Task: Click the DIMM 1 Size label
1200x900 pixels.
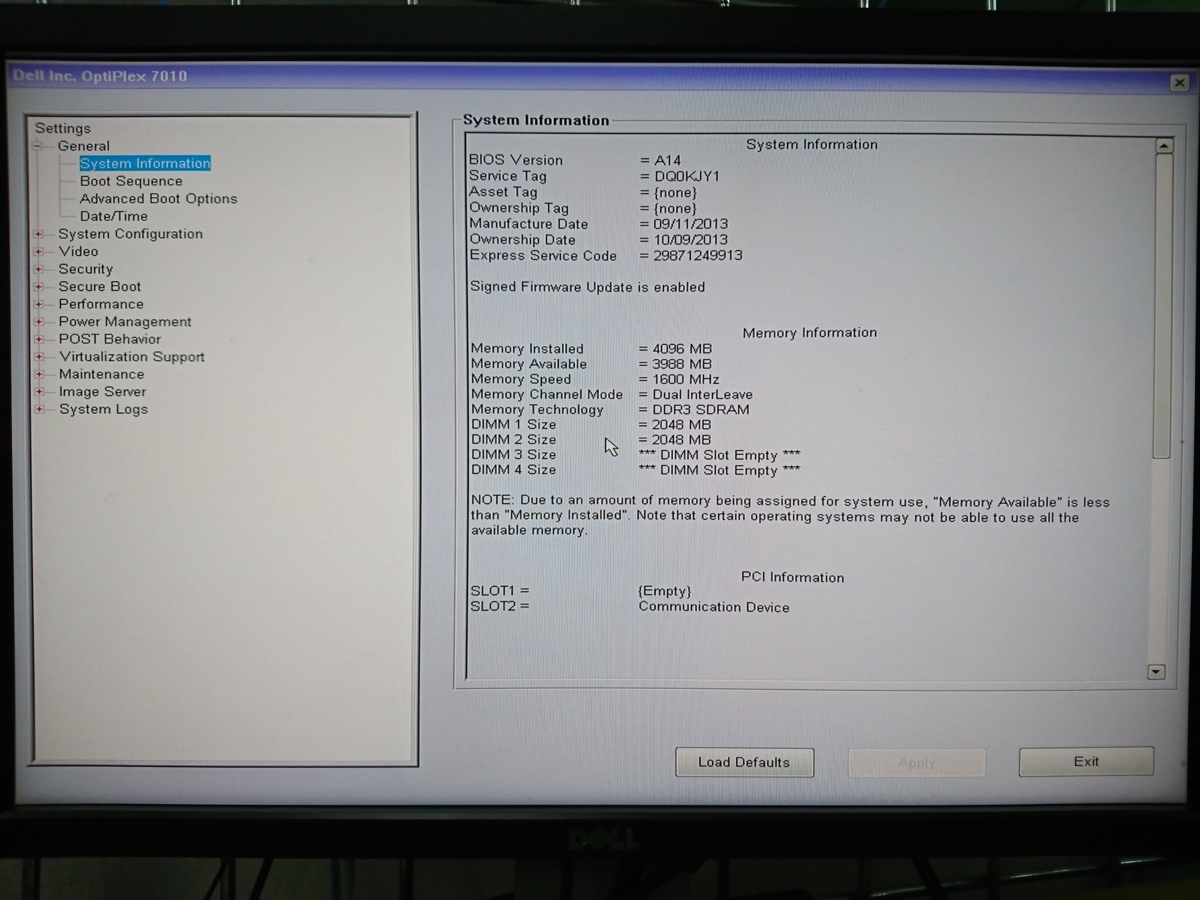Action: 513,424
